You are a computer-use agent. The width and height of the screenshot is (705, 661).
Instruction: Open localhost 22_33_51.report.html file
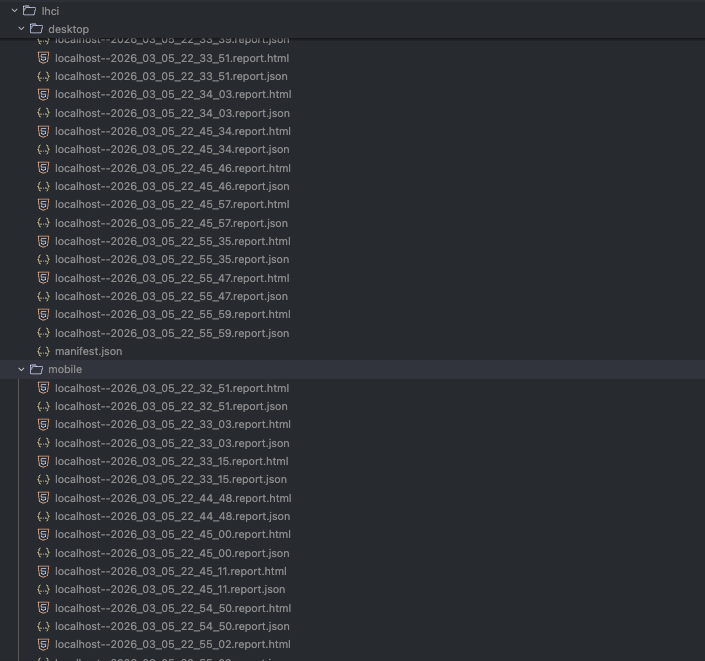tap(172, 58)
